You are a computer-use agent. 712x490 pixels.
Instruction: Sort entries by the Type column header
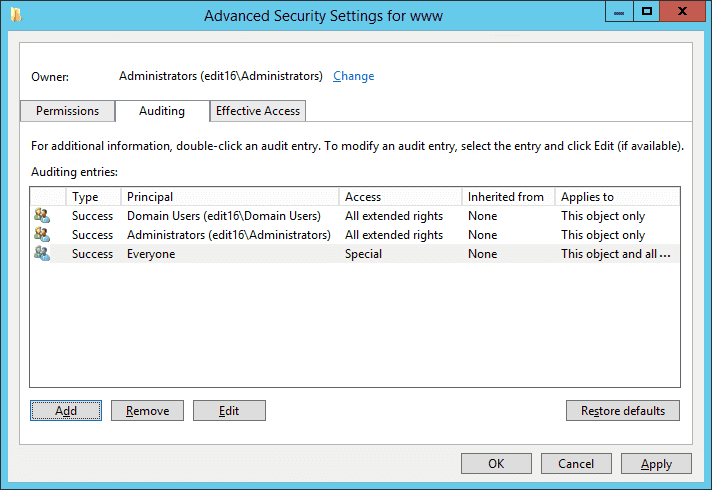pos(94,197)
